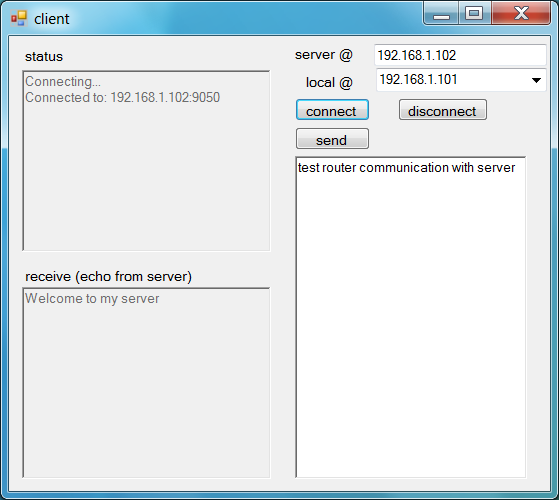Click the 'test router communication with server' text

(x=406, y=167)
